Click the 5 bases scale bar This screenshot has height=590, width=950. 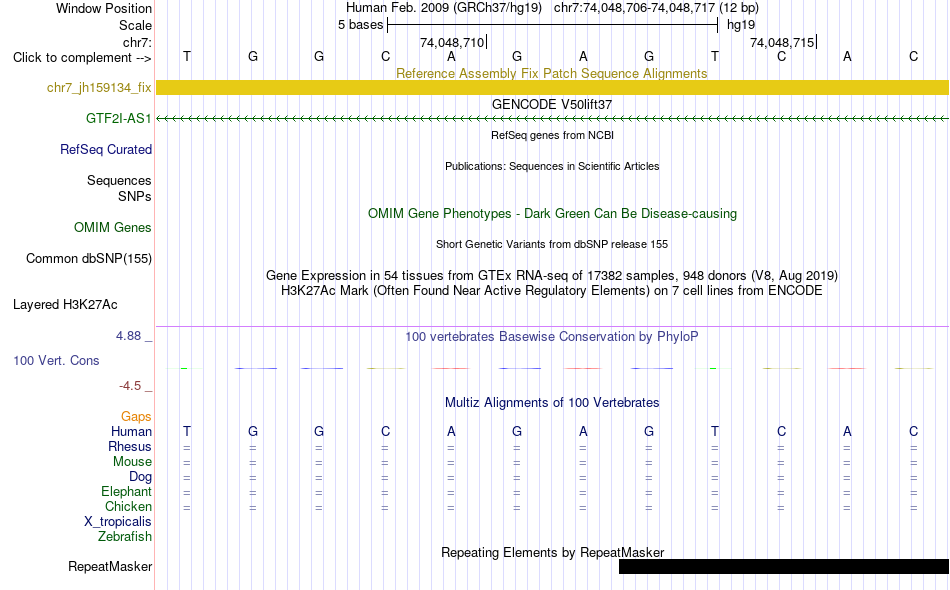pyautogui.click(x=553, y=25)
